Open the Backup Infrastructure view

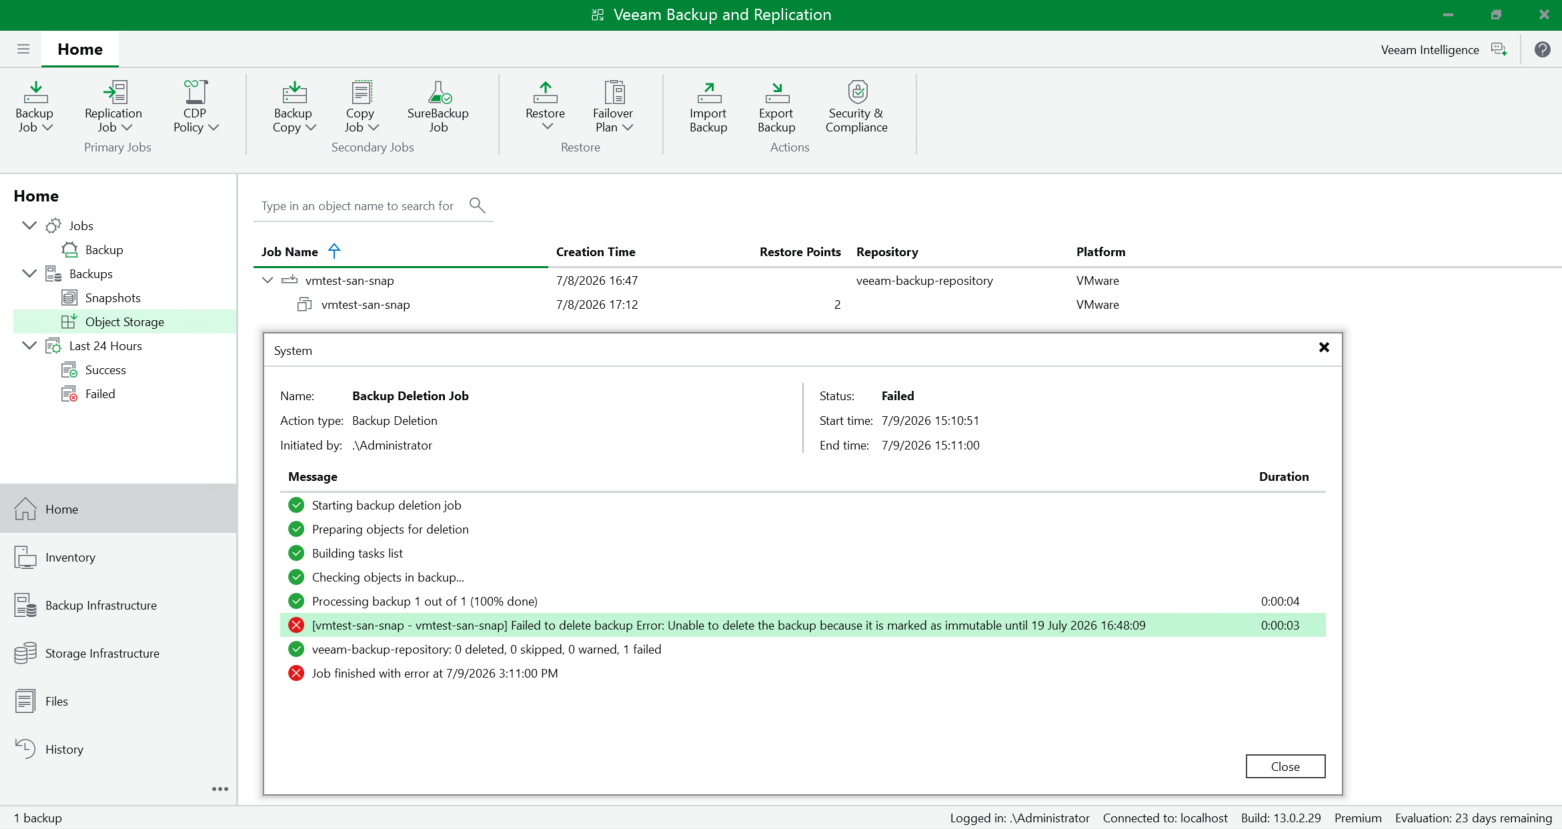tap(118, 605)
